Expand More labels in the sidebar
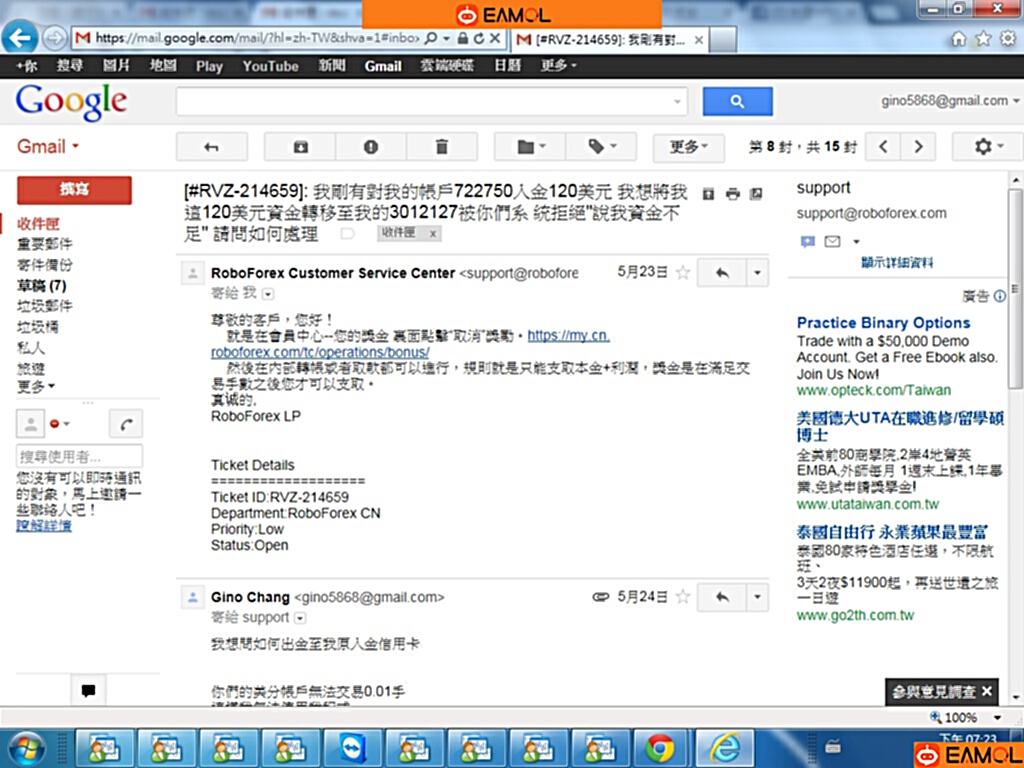The width and height of the screenshot is (1024, 768). coord(36,387)
